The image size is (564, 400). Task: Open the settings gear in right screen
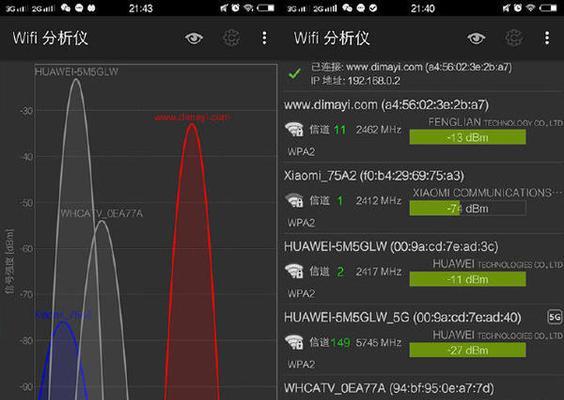point(514,38)
